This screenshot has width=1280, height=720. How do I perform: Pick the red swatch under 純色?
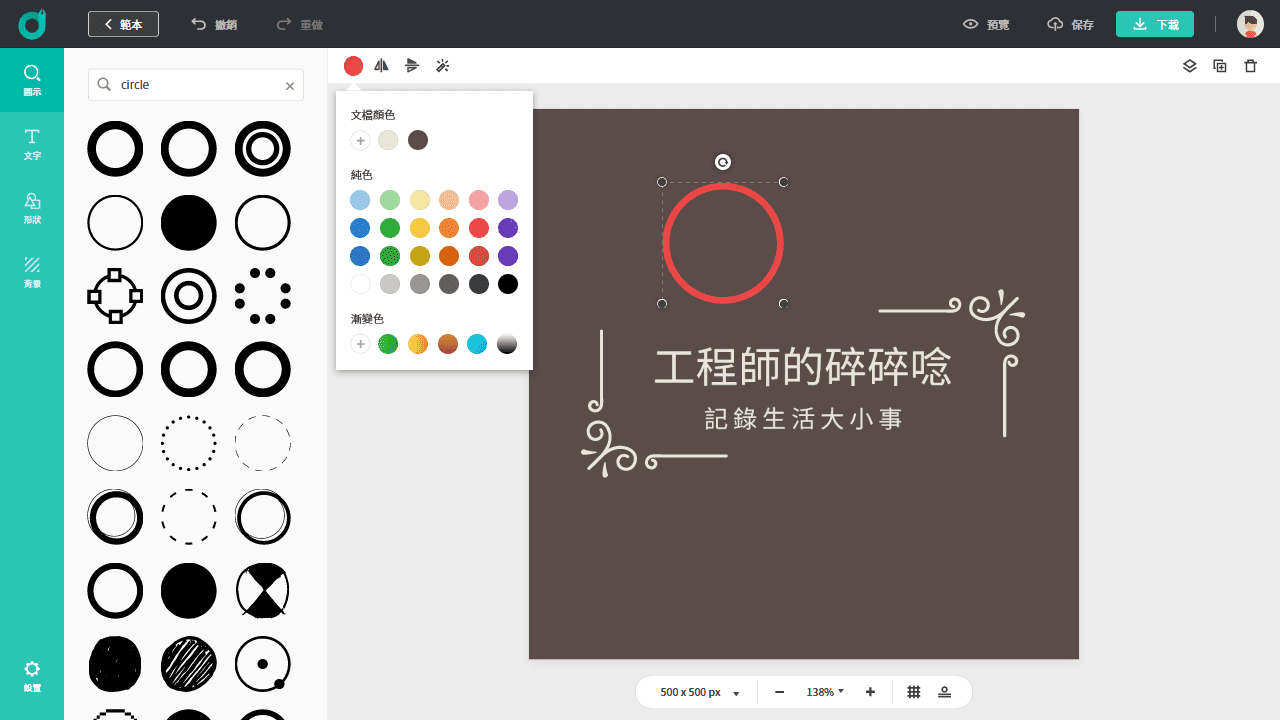click(x=478, y=228)
